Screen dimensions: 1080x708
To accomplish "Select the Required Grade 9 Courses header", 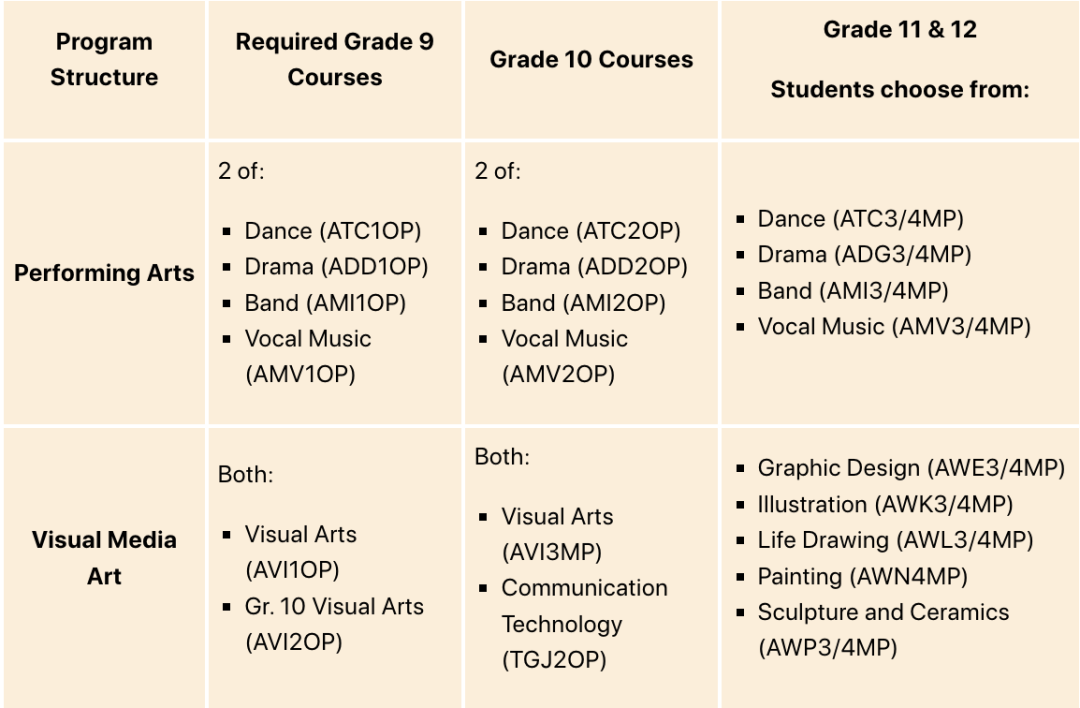I will pos(335,59).
